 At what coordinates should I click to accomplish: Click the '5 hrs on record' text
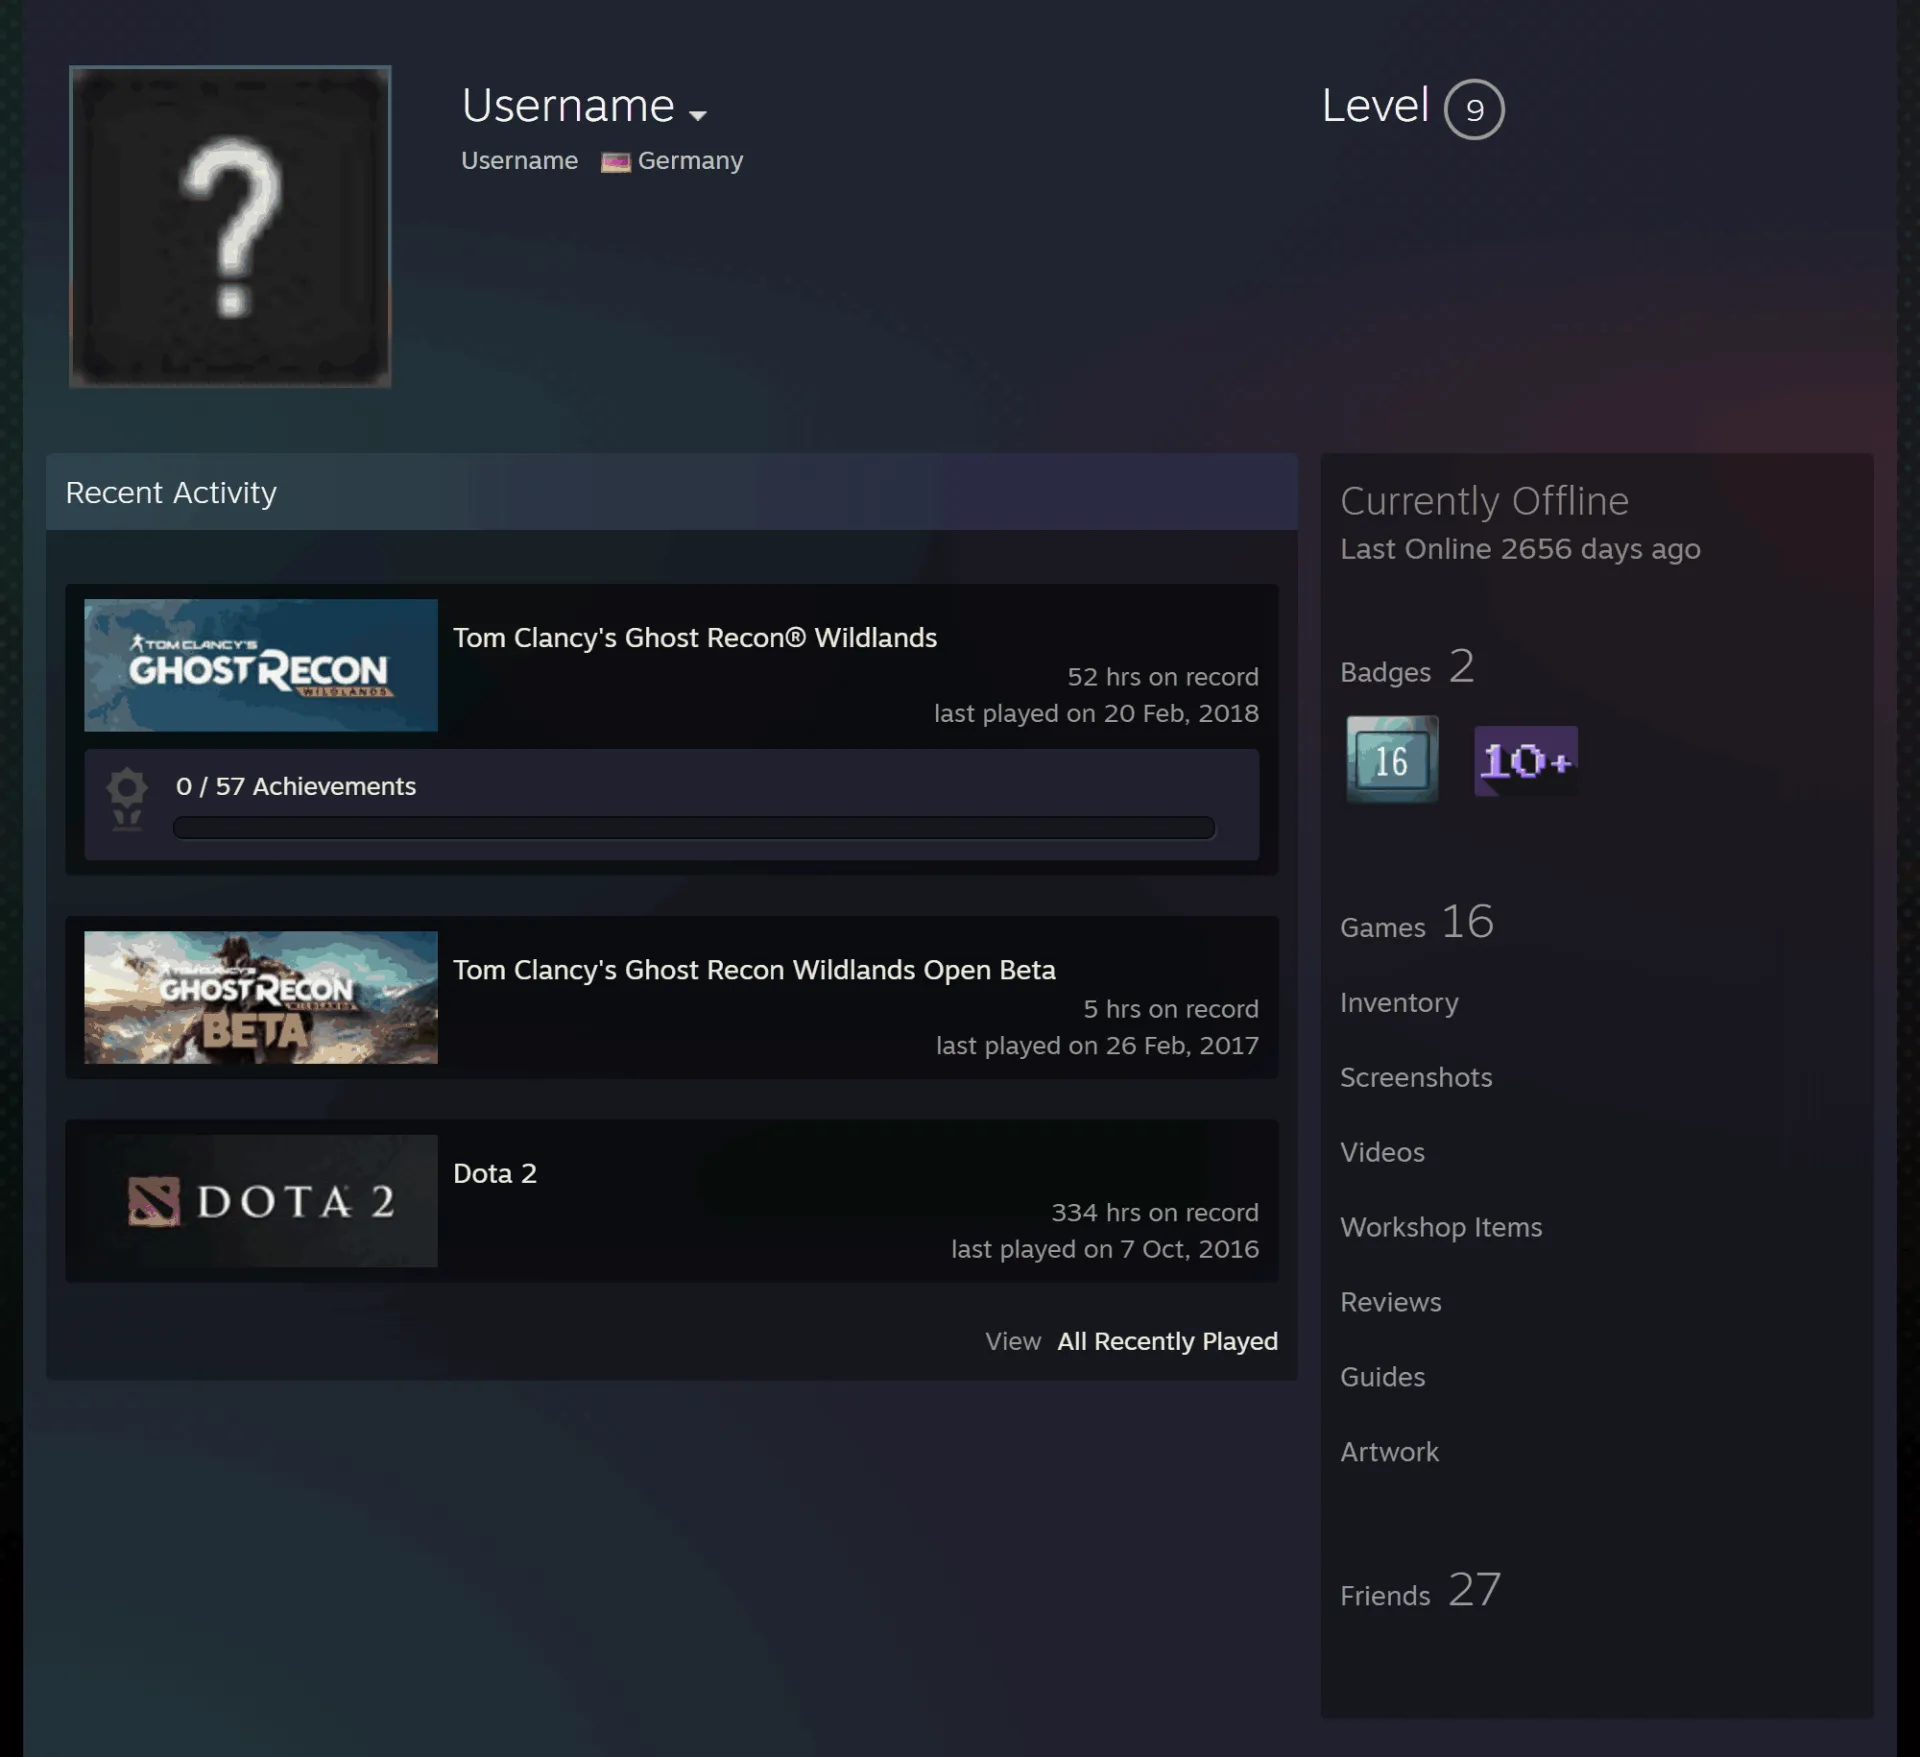[1171, 1009]
